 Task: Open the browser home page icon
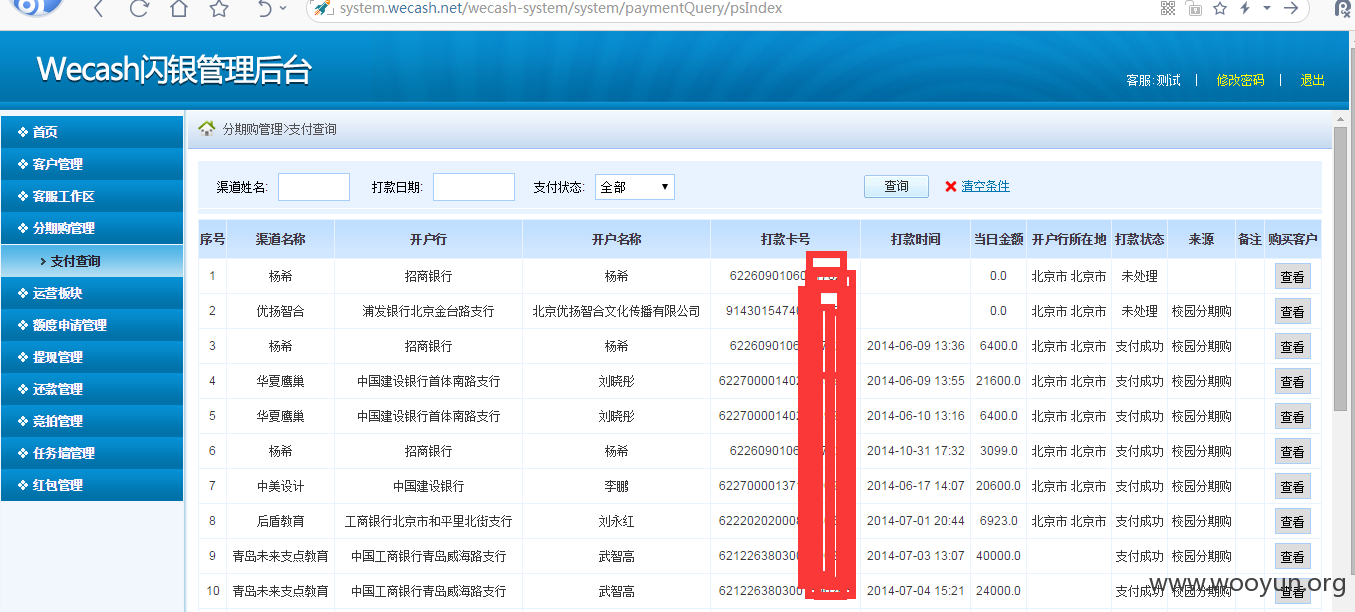(x=179, y=9)
